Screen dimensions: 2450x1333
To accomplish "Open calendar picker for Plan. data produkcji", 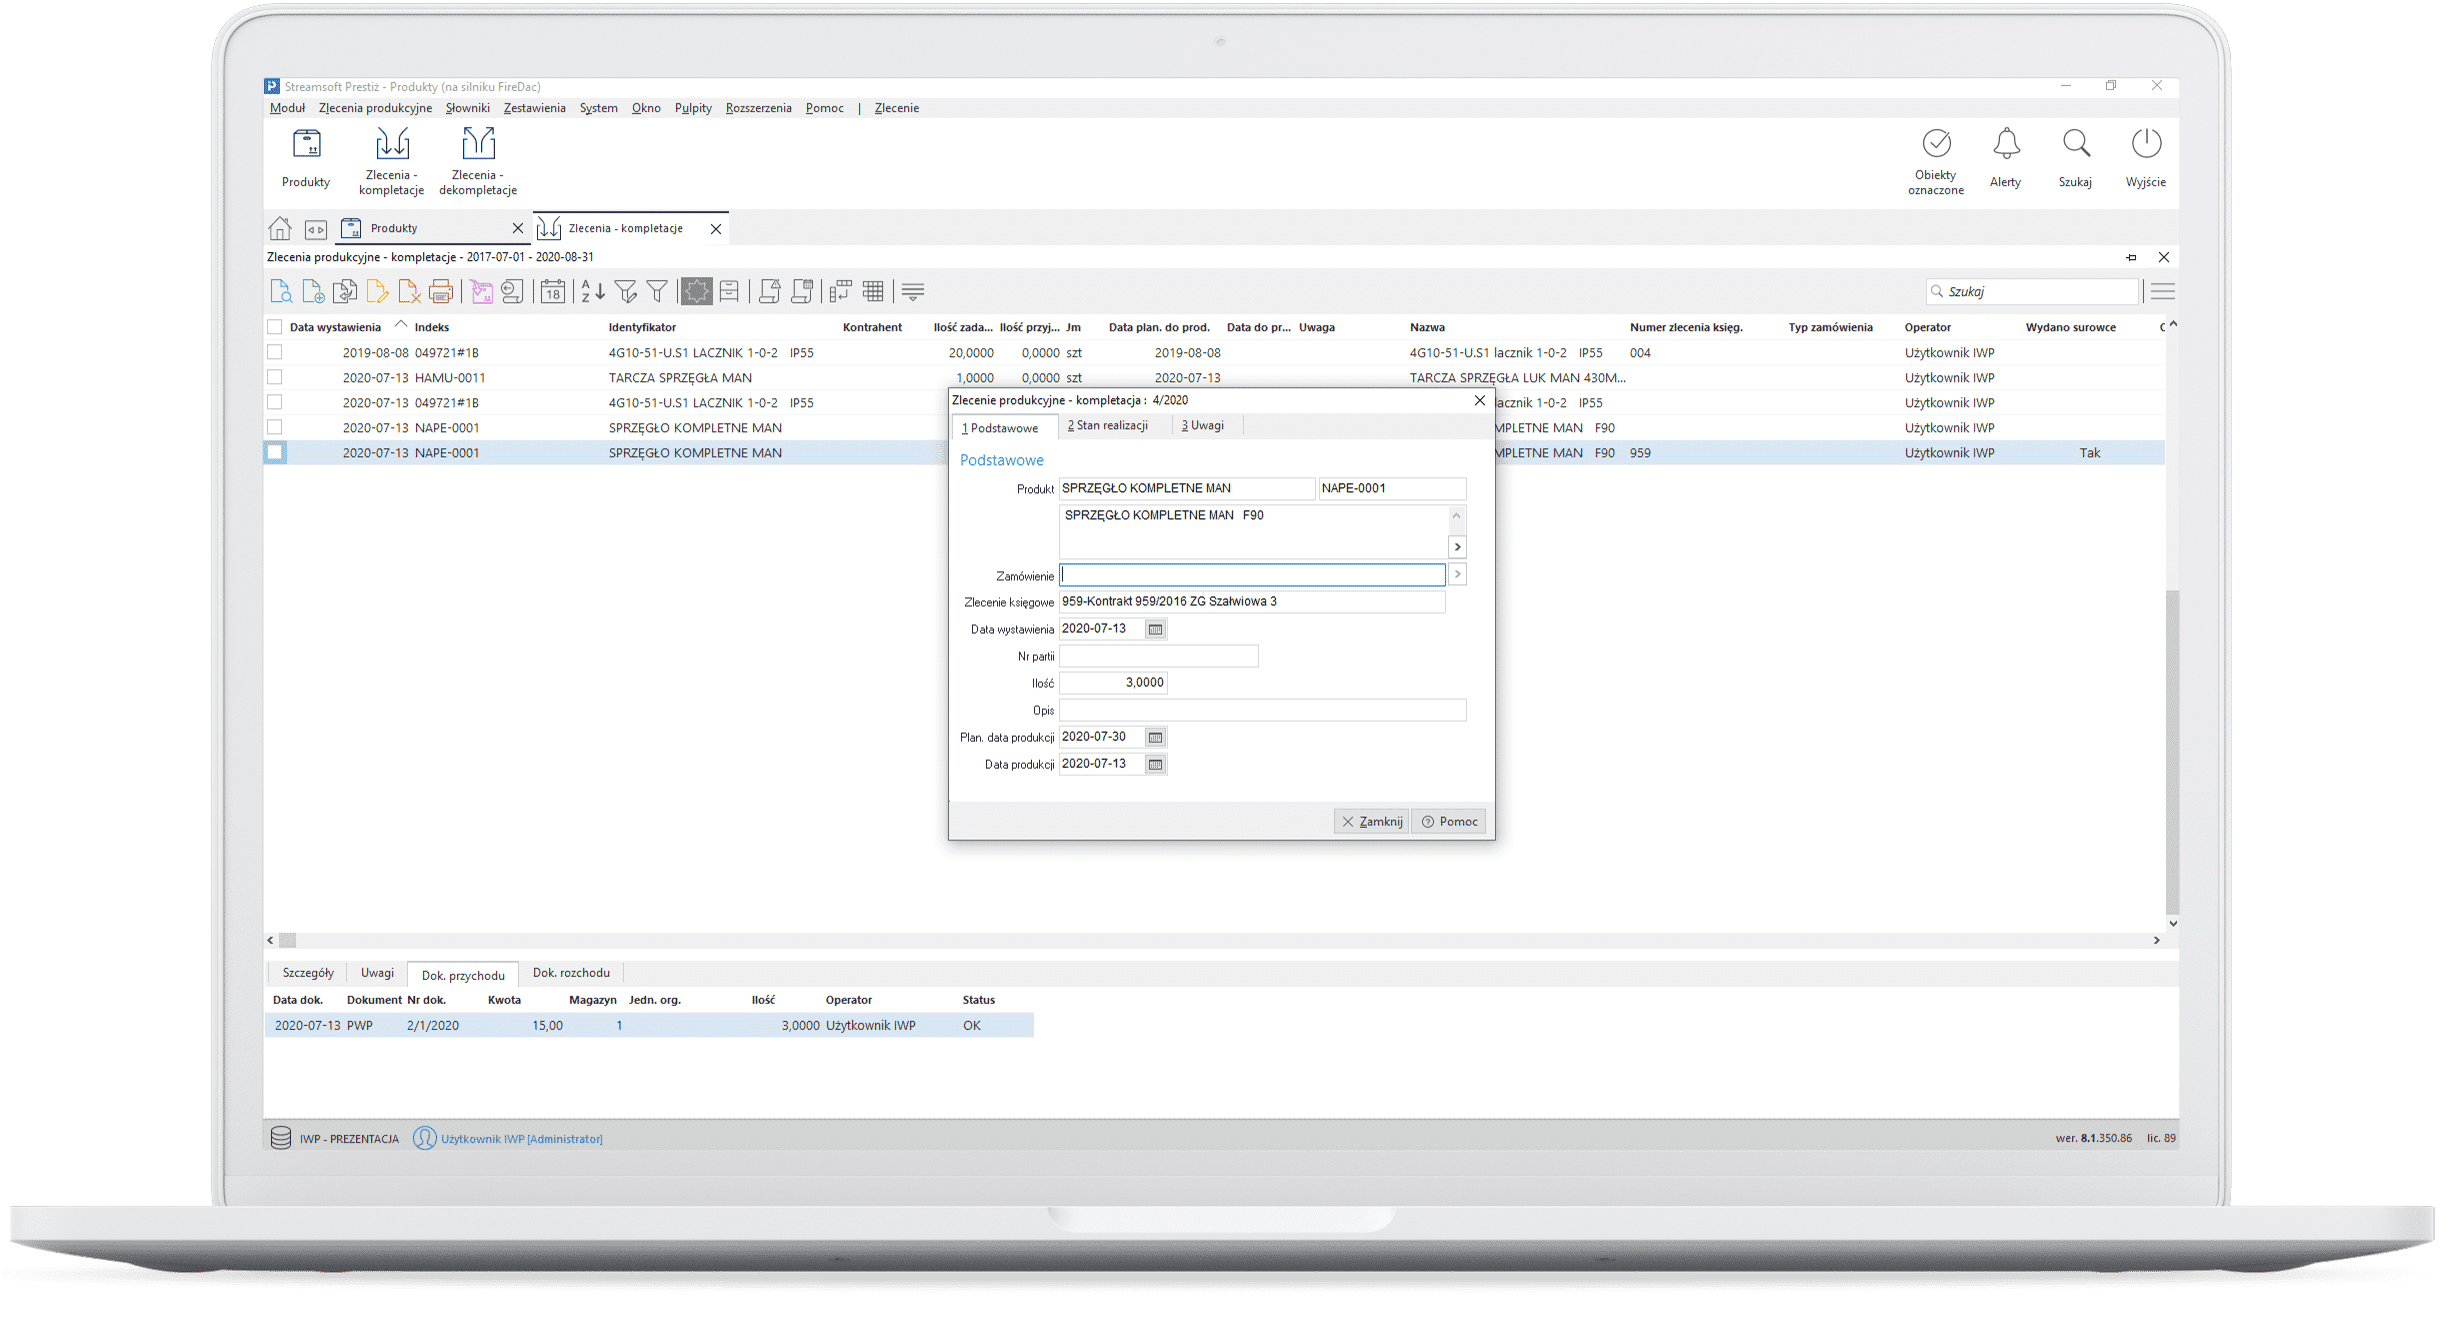I will pos(1155,737).
